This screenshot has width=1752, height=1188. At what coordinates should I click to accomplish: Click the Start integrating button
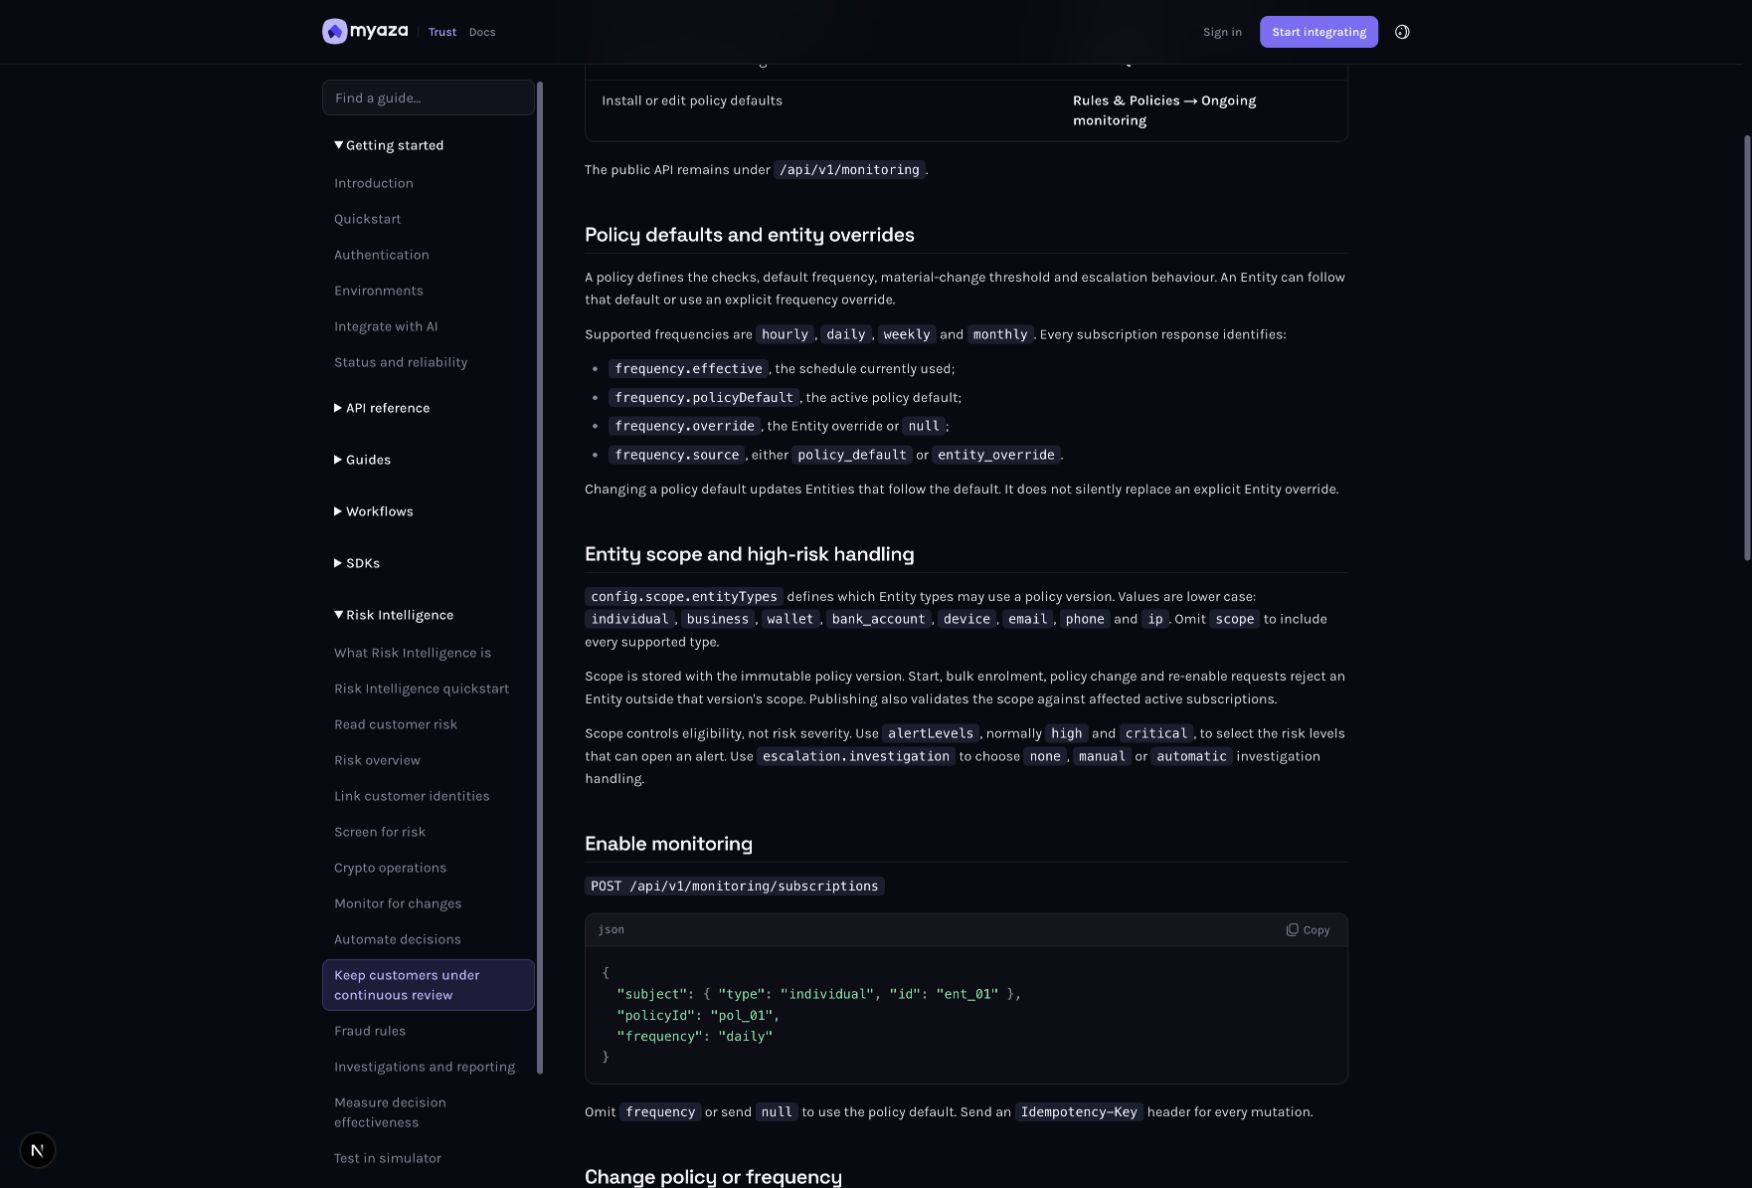click(1318, 32)
